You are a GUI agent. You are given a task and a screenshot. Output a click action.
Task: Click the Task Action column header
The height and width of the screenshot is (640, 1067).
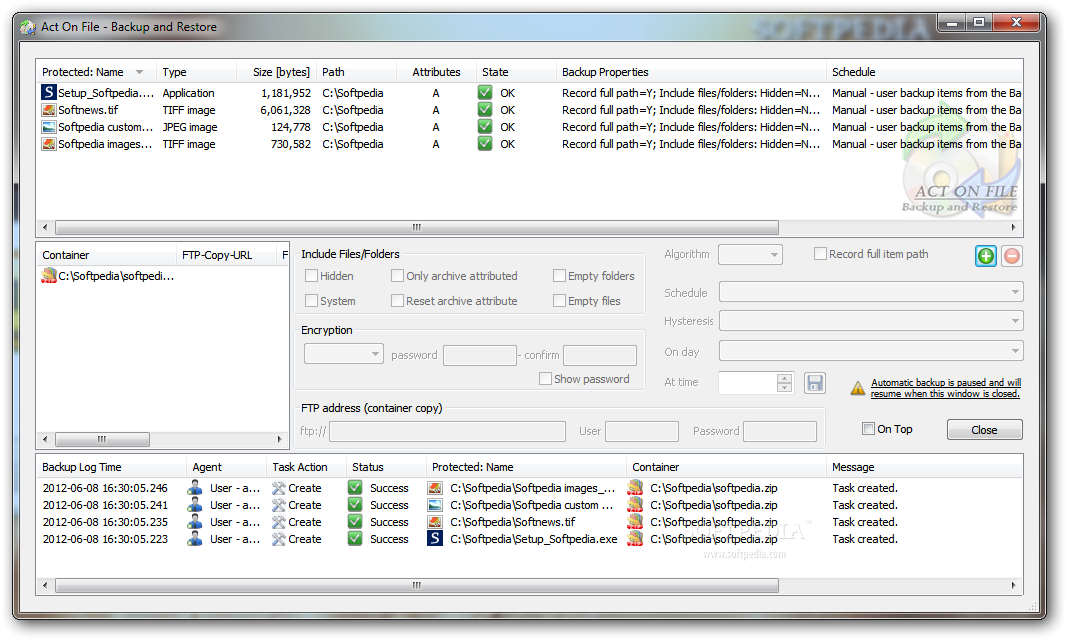tap(307, 467)
